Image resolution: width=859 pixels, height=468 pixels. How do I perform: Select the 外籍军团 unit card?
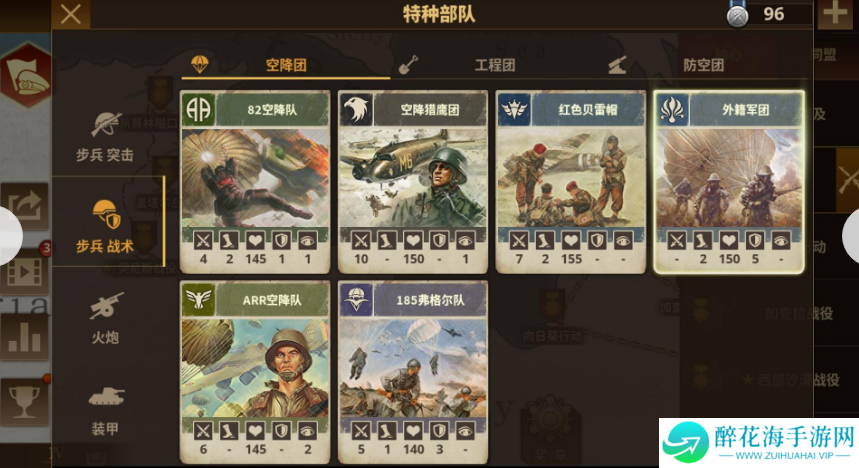coord(729,182)
